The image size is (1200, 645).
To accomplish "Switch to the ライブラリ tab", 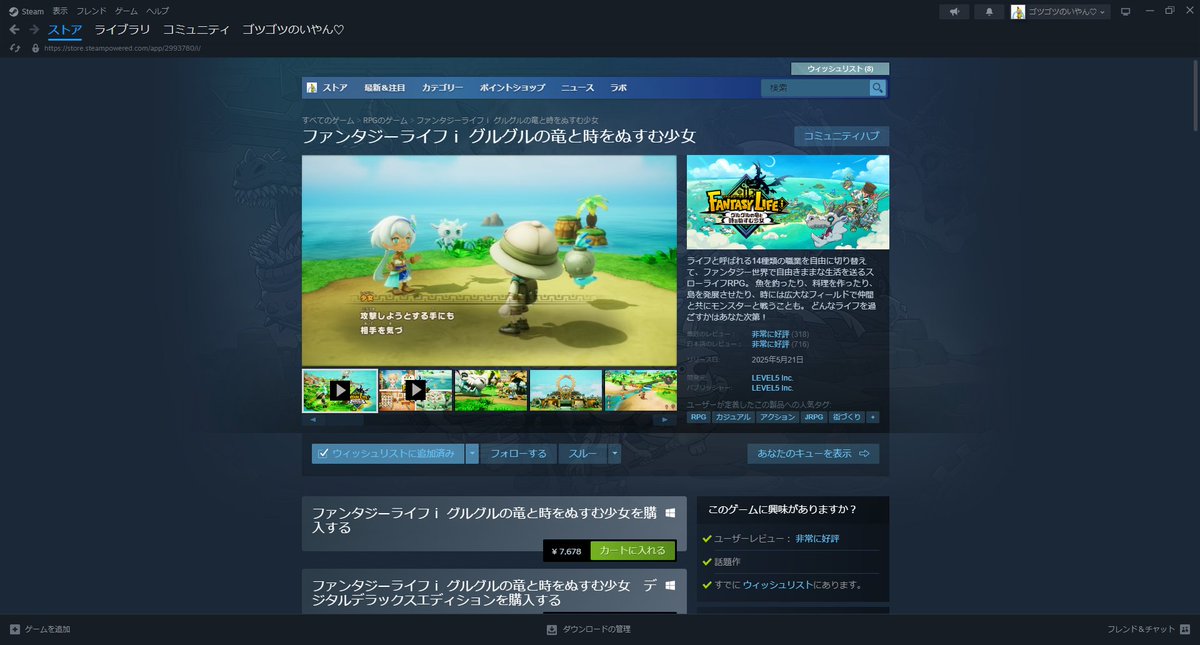I will pos(122,30).
